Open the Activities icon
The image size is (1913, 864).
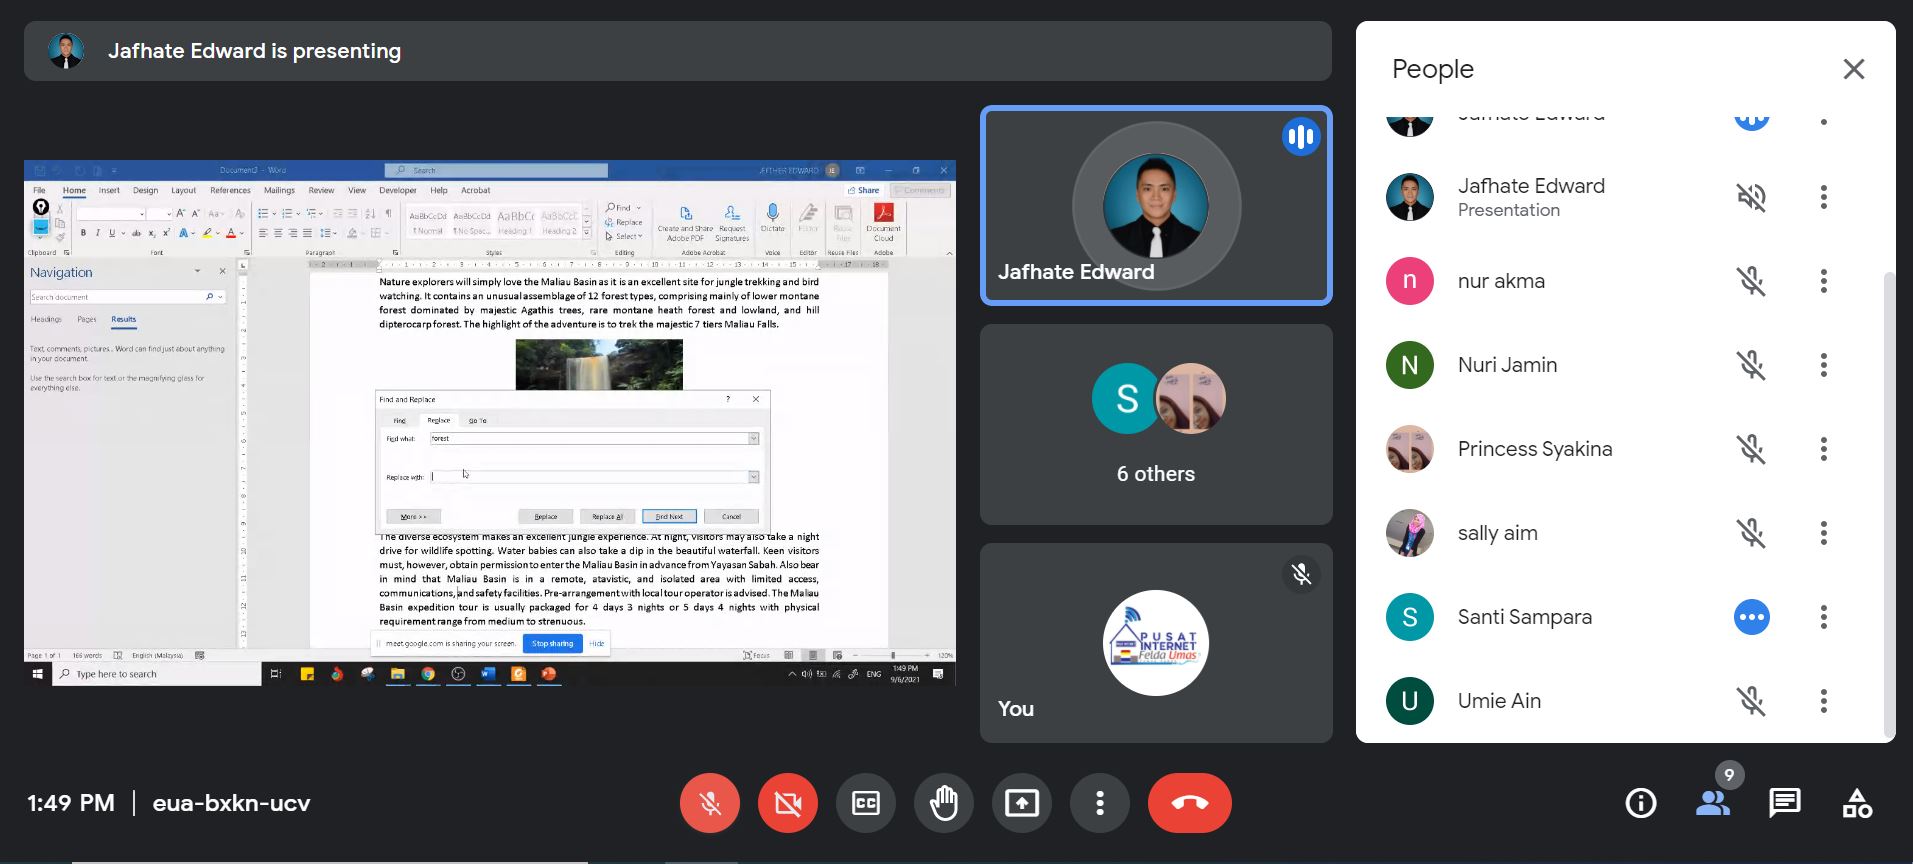[x=1857, y=803]
